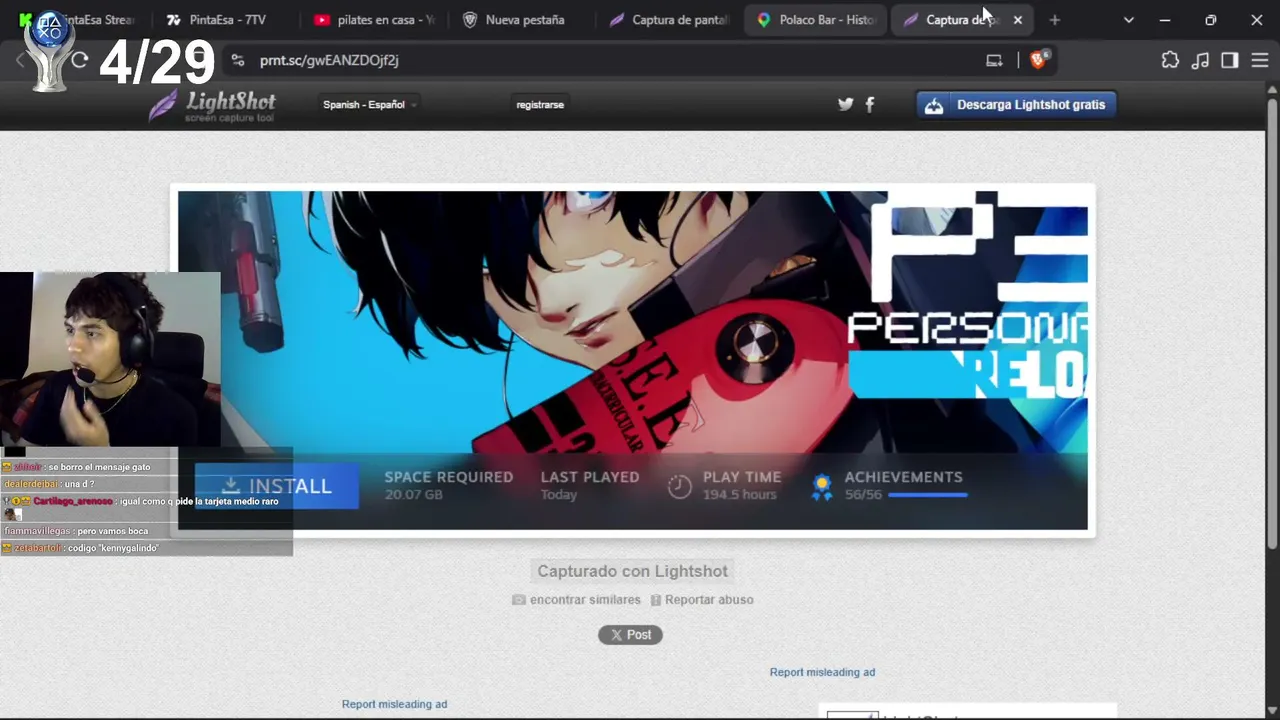Click the screen cast icon in address bar
The image size is (1280, 720).
994,60
